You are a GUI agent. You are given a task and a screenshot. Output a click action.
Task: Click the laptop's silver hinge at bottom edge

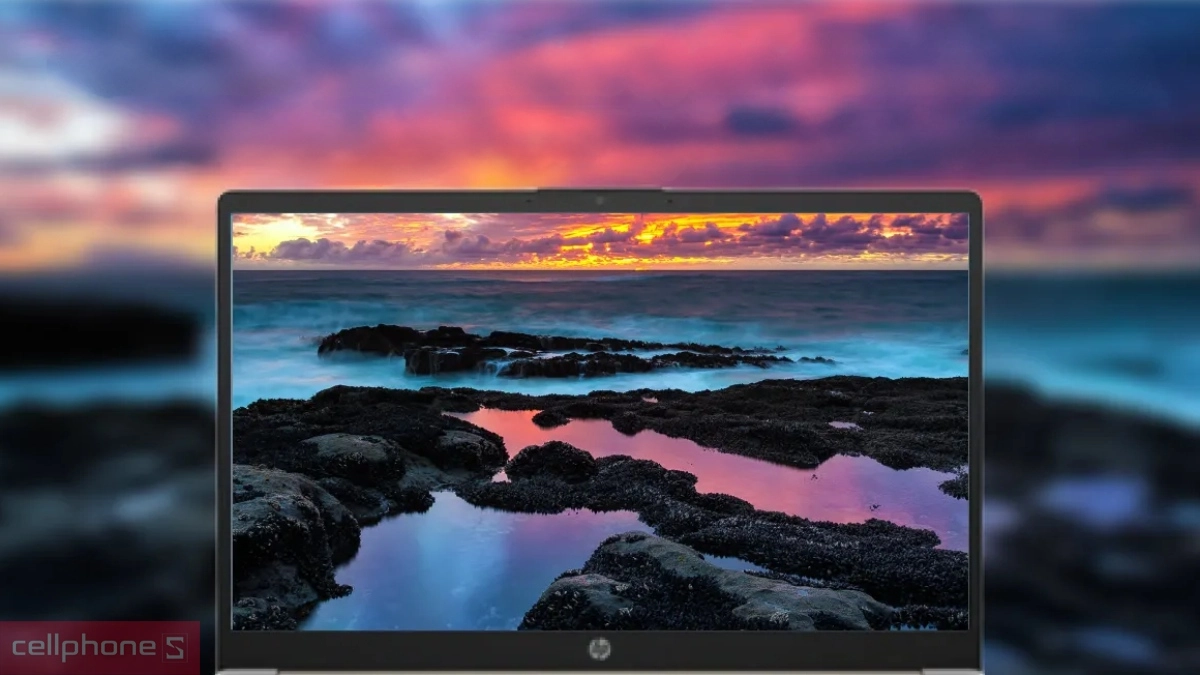tap(600, 671)
